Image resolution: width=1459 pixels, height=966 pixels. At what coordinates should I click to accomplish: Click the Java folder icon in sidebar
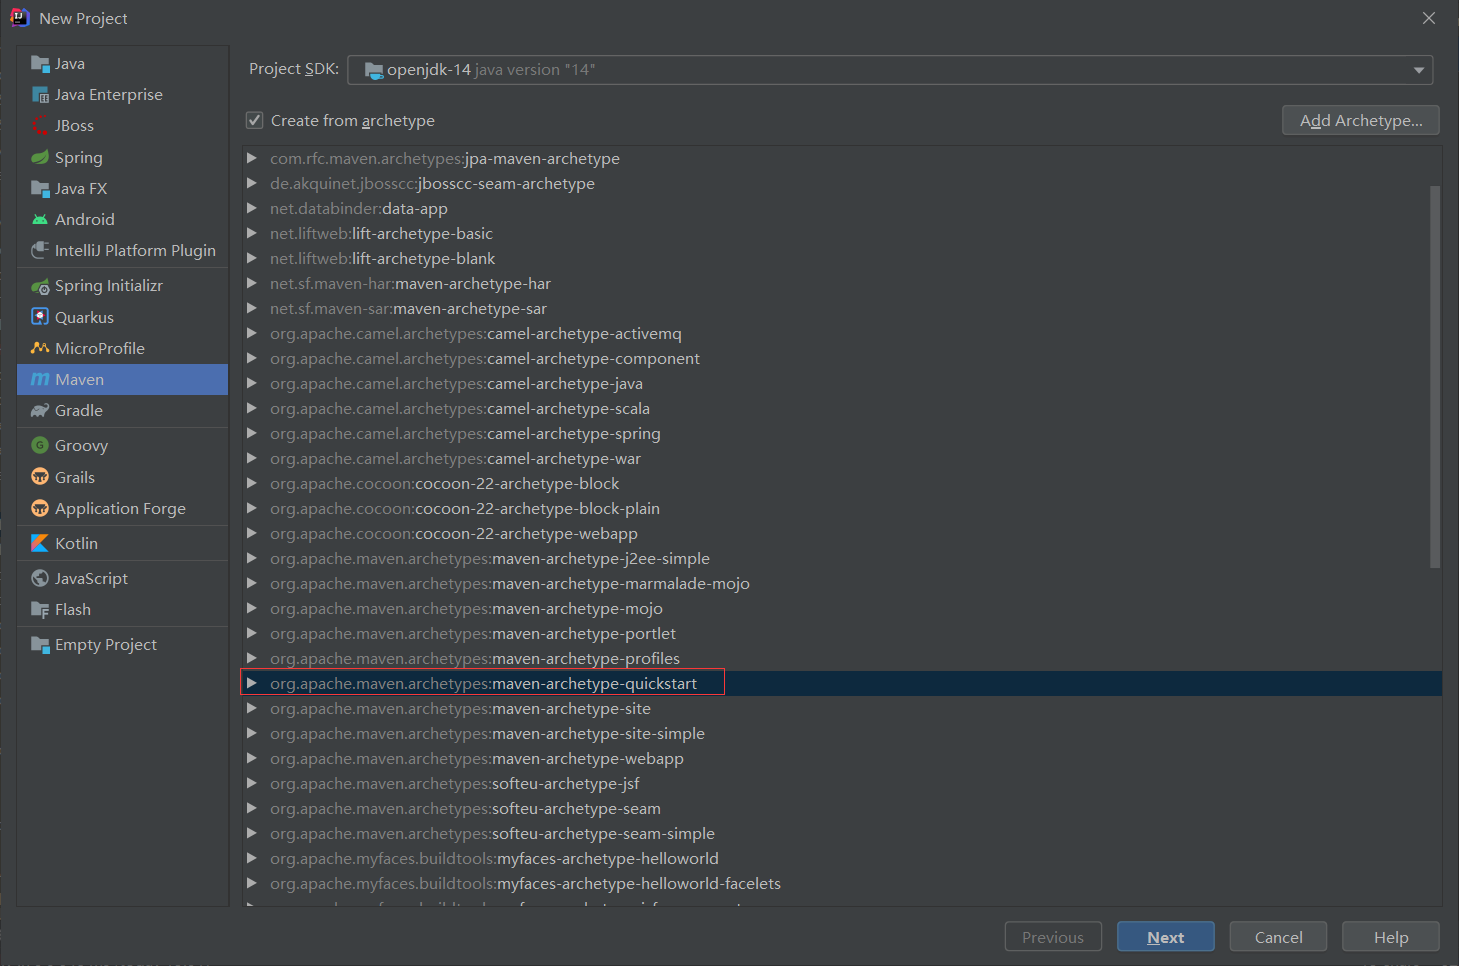tap(40, 64)
